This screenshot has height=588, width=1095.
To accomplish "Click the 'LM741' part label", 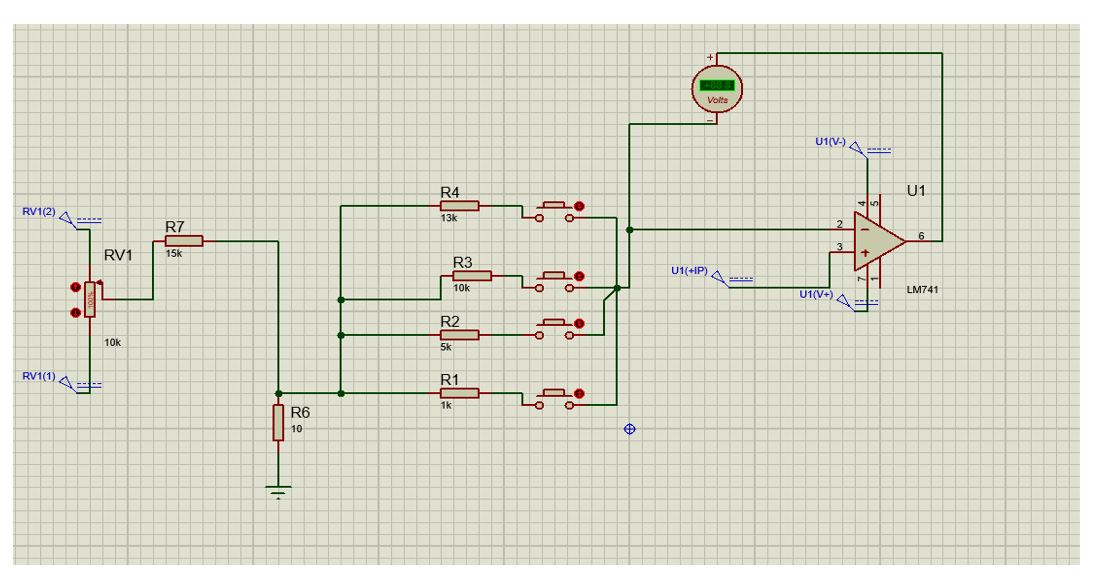I will point(923,290).
